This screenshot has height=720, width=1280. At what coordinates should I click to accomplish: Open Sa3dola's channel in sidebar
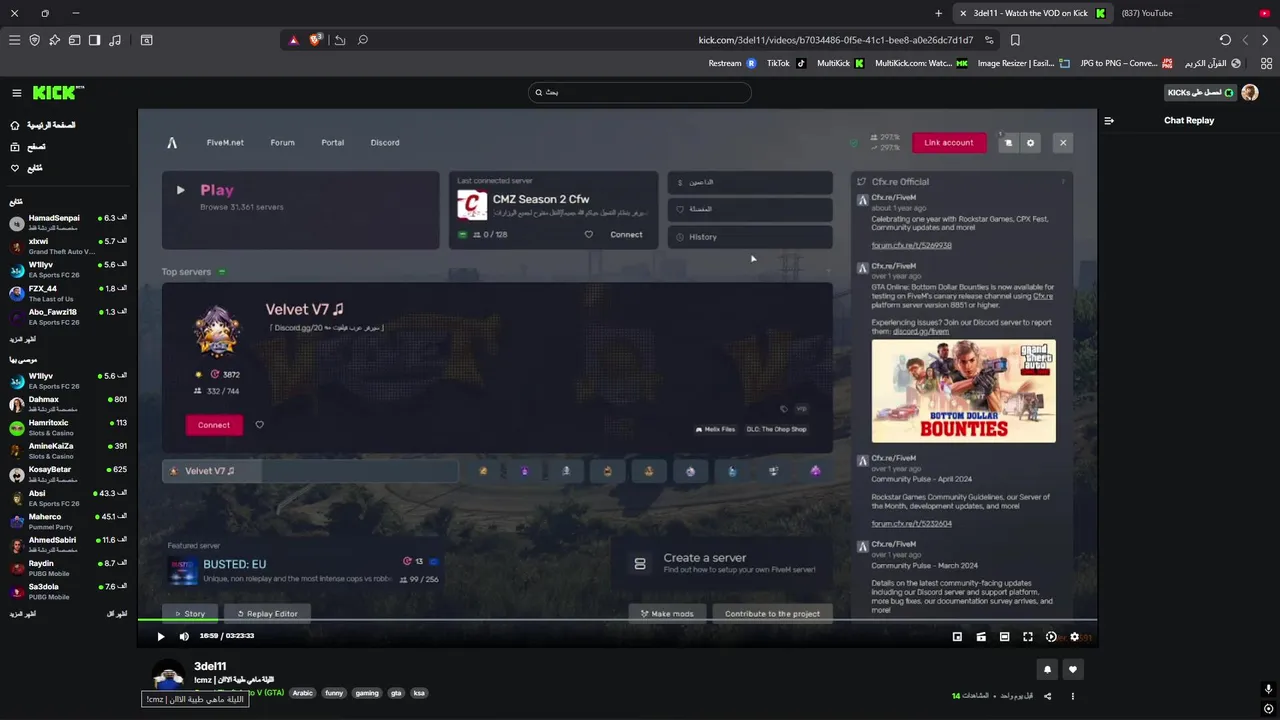(x=68, y=591)
